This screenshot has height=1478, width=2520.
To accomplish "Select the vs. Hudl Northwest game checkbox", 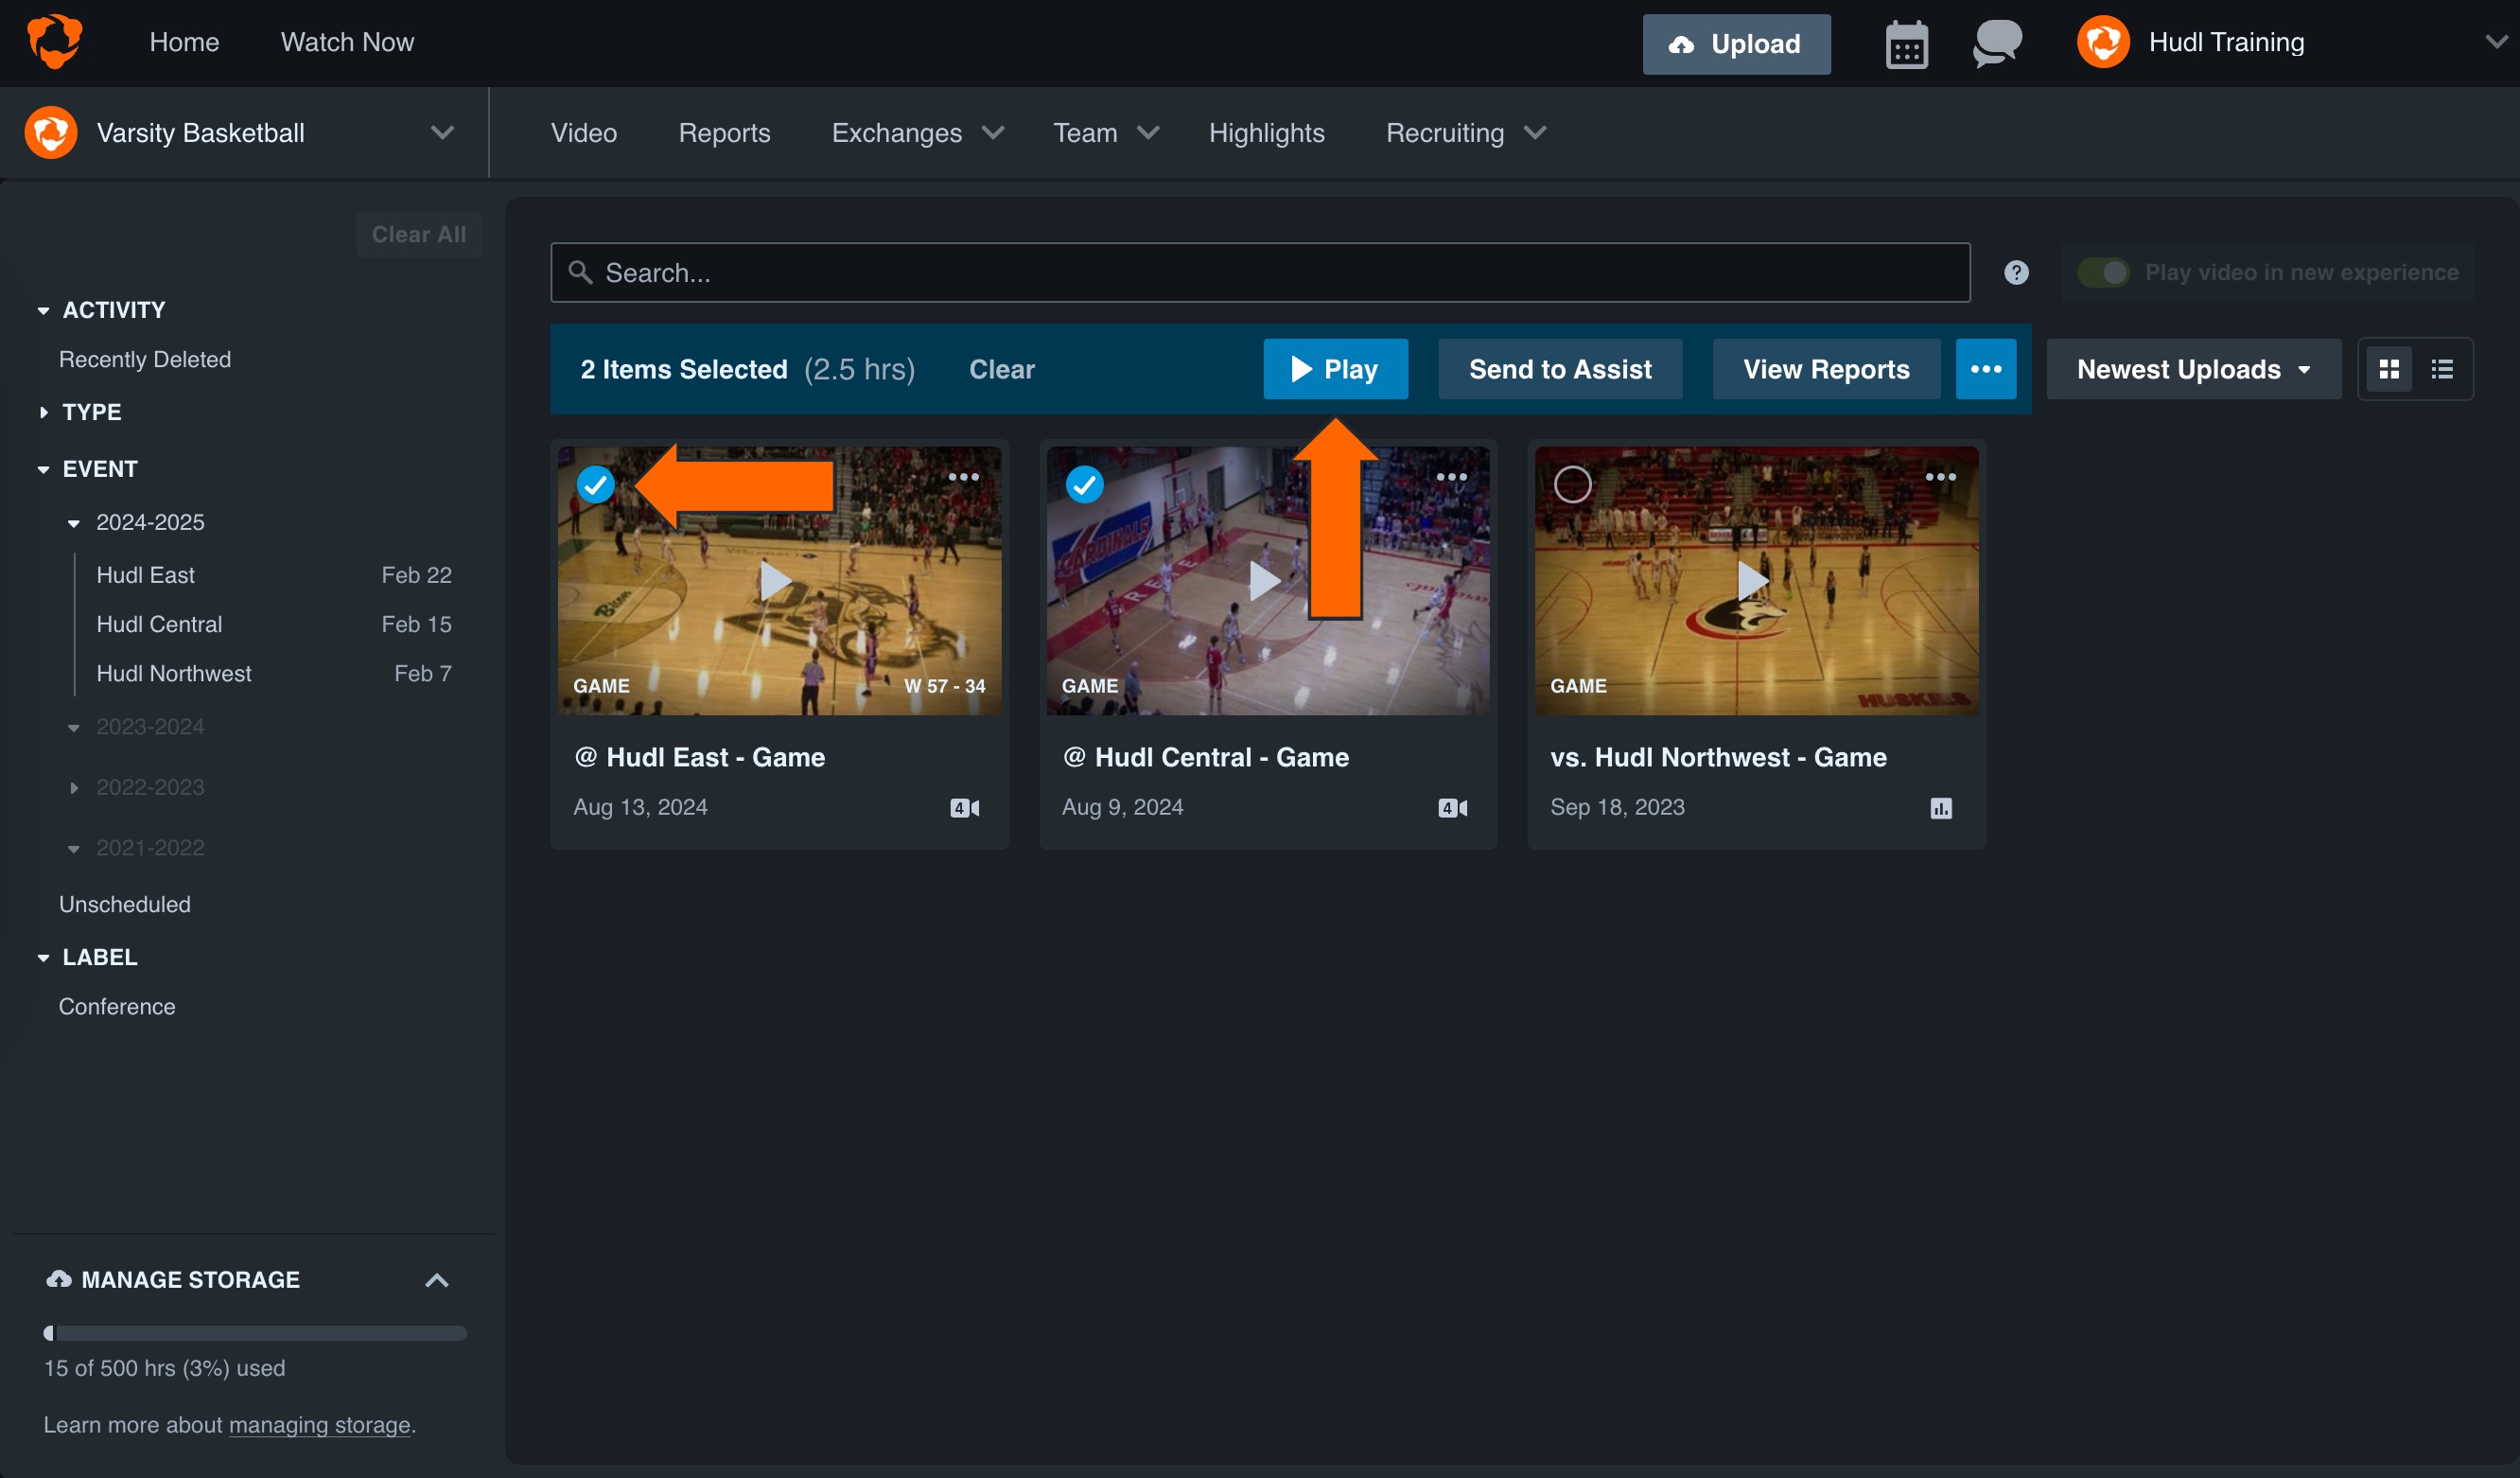I will [x=1572, y=484].
